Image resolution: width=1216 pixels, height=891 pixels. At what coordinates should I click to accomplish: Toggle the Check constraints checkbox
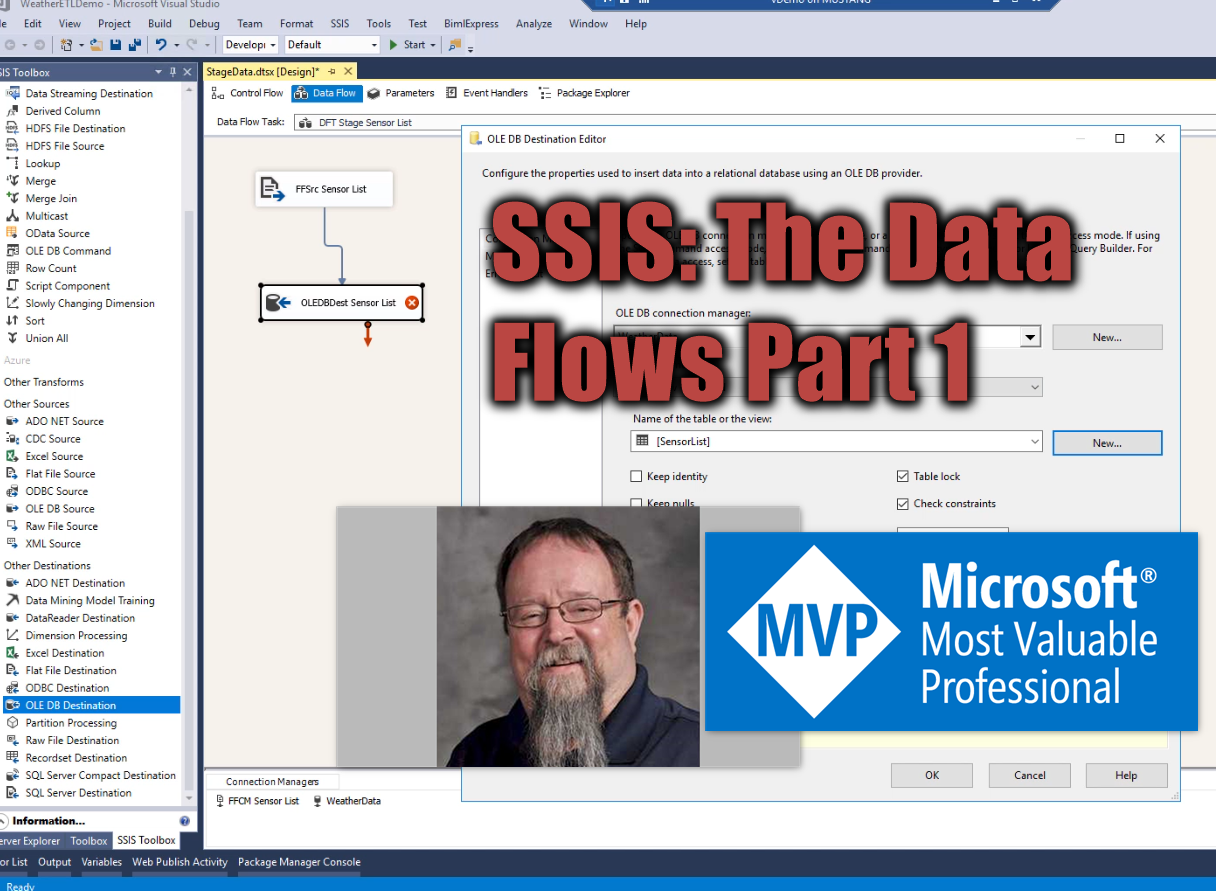(903, 504)
